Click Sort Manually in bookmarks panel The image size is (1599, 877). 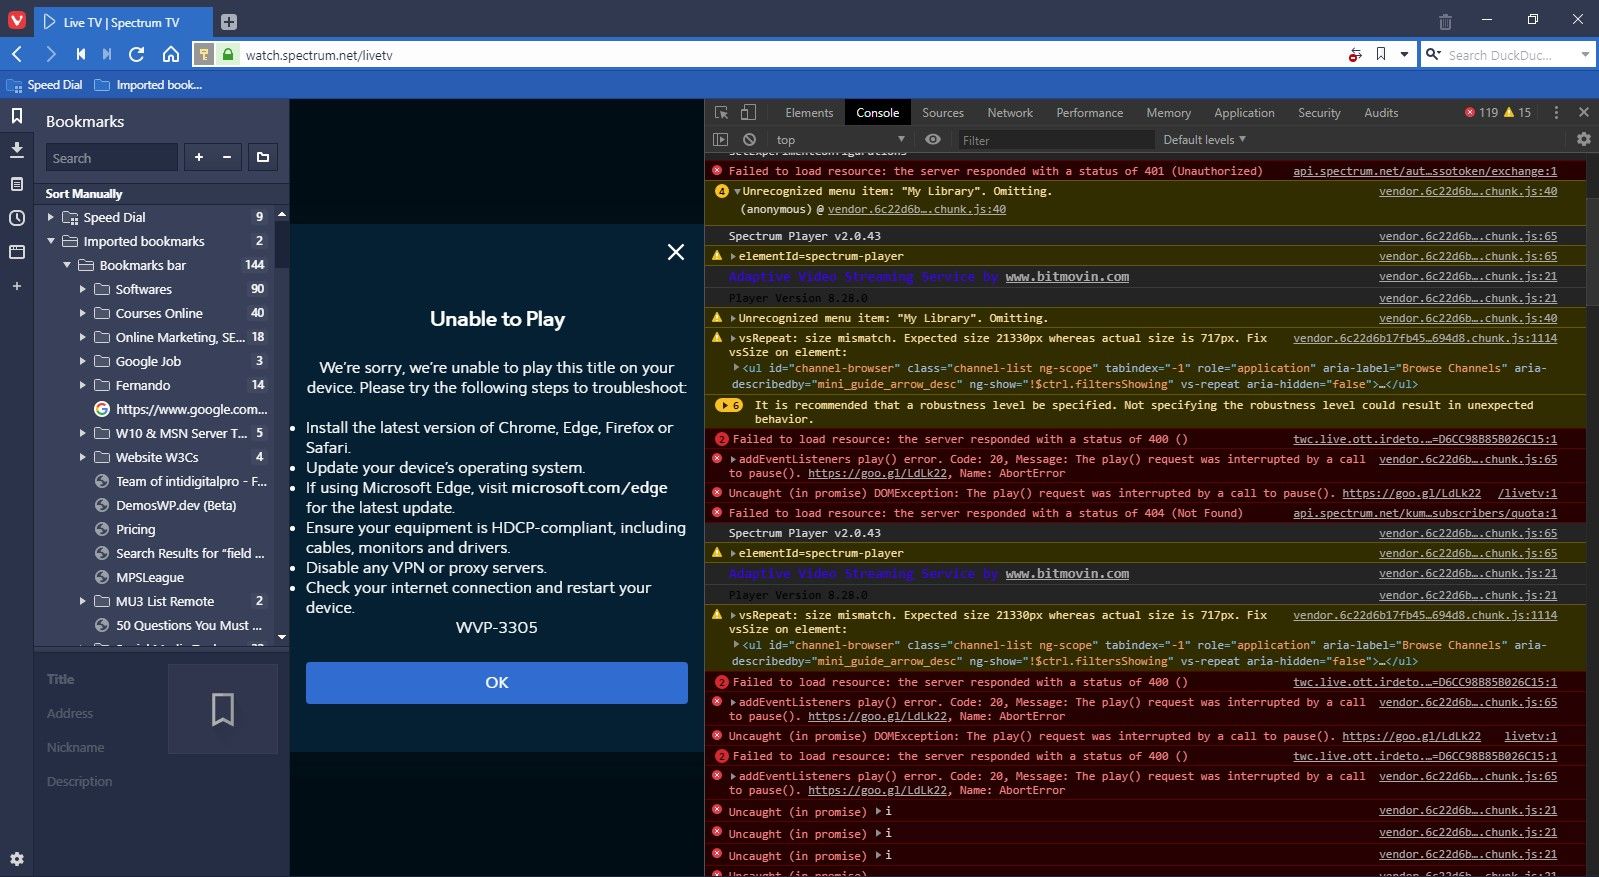coord(84,194)
